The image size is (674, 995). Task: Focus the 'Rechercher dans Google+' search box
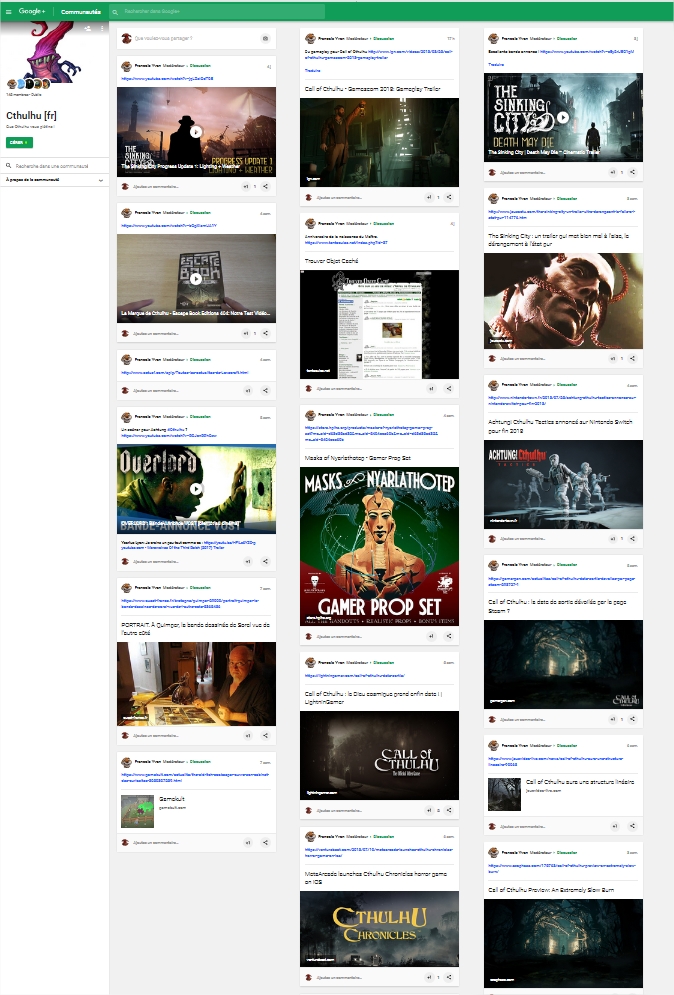[216, 11]
